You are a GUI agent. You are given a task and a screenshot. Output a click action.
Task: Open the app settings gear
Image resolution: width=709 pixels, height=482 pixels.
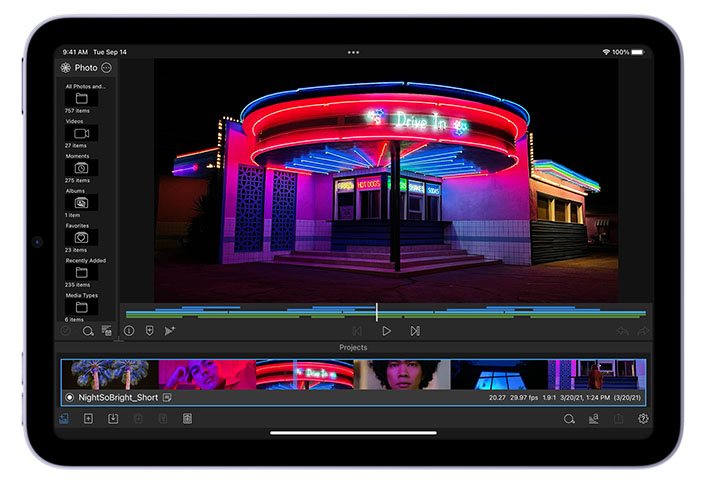[643, 419]
